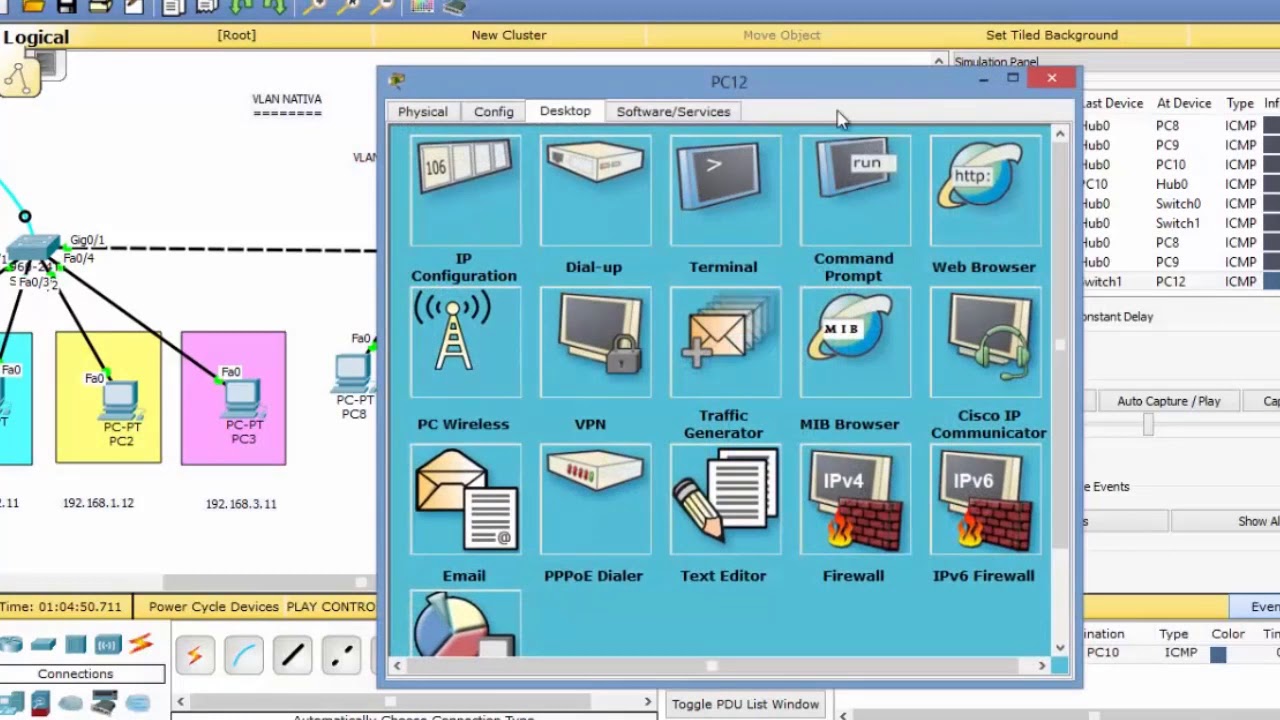Click the 192.168.3.11 address label

click(241, 504)
